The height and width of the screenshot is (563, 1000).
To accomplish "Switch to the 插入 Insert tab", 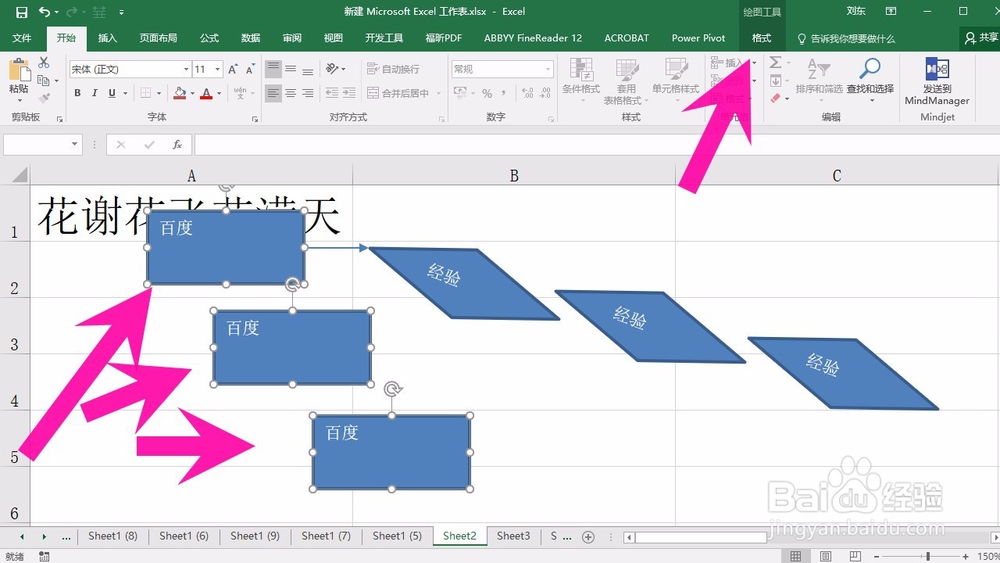I will [x=107, y=38].
